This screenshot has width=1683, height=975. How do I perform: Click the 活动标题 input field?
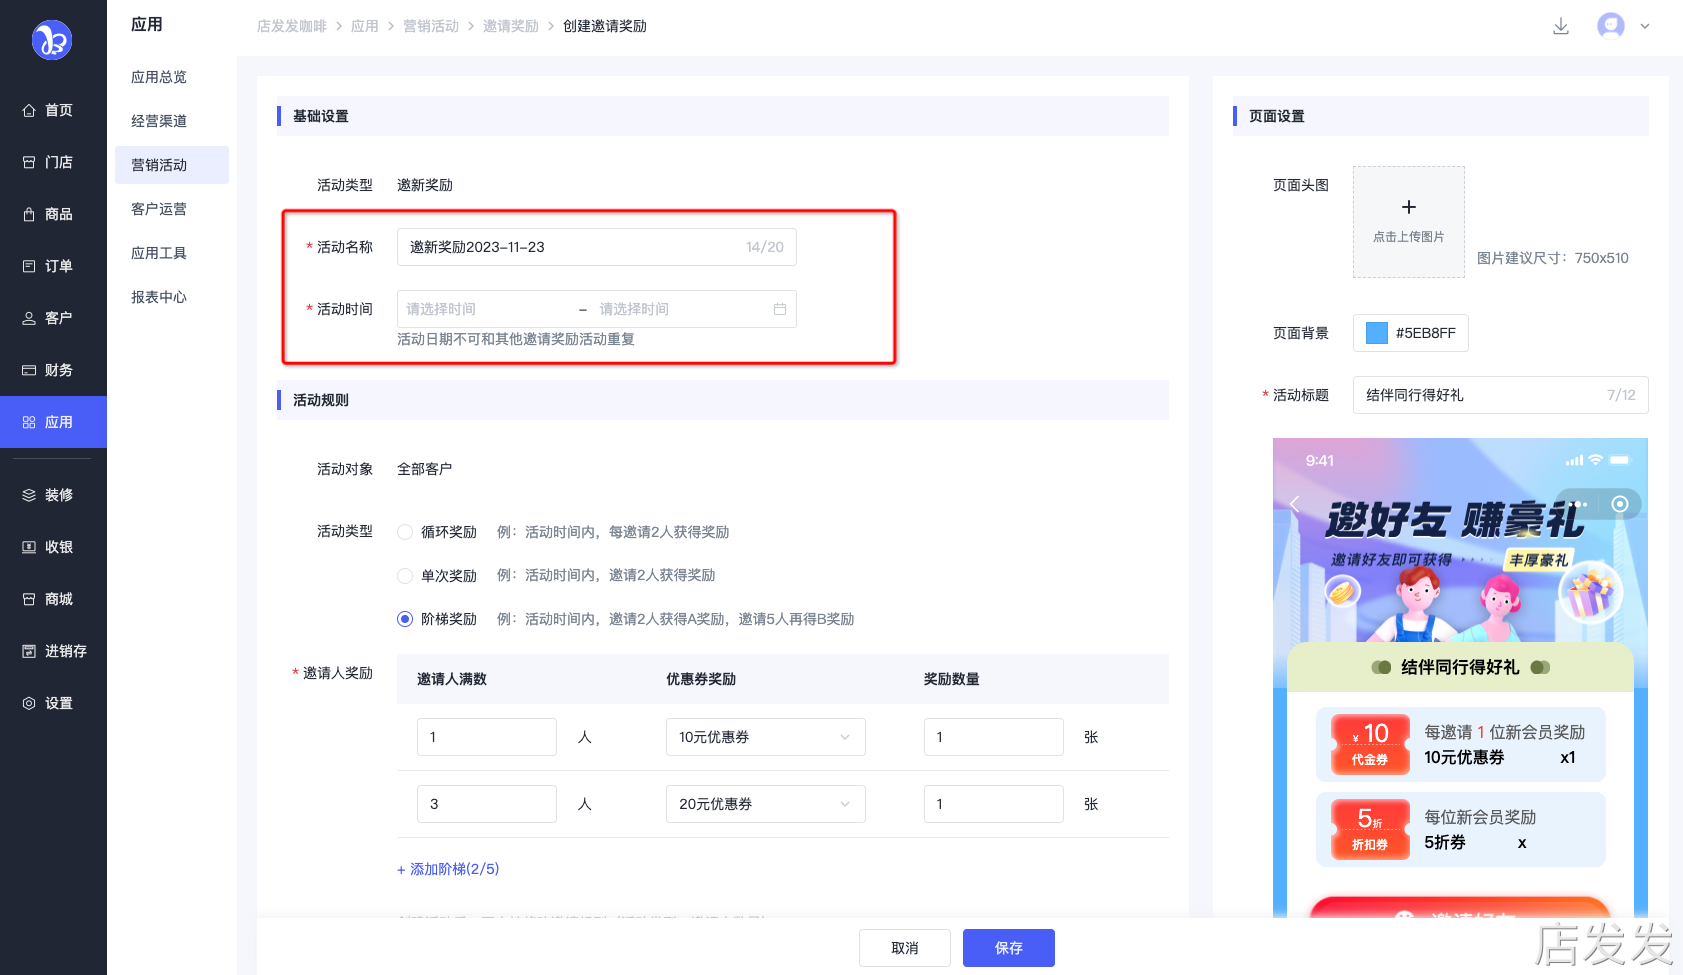pyautogui.click(x=1501, y=395)
